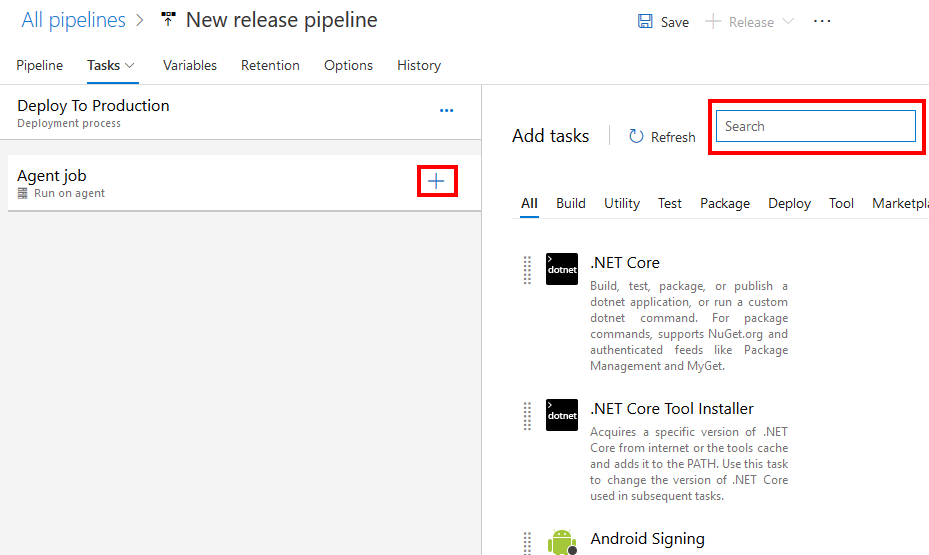This screenshot has width=929, height=555.
Task: Click the Run on agent server icon
Action: pyautogui.click(x=23, y=193)
